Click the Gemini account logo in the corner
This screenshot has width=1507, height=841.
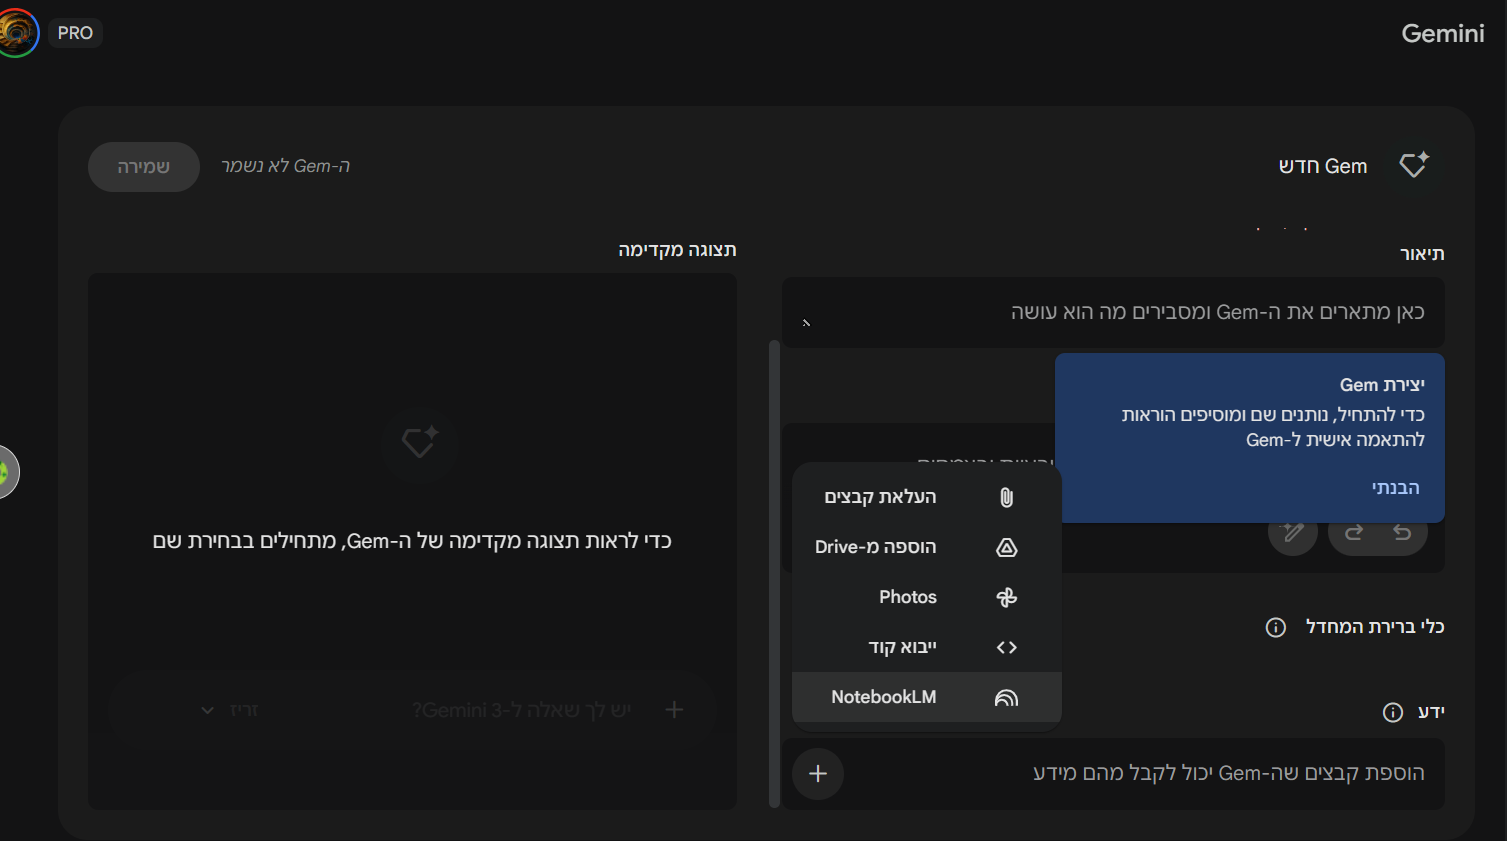point(18,32)
